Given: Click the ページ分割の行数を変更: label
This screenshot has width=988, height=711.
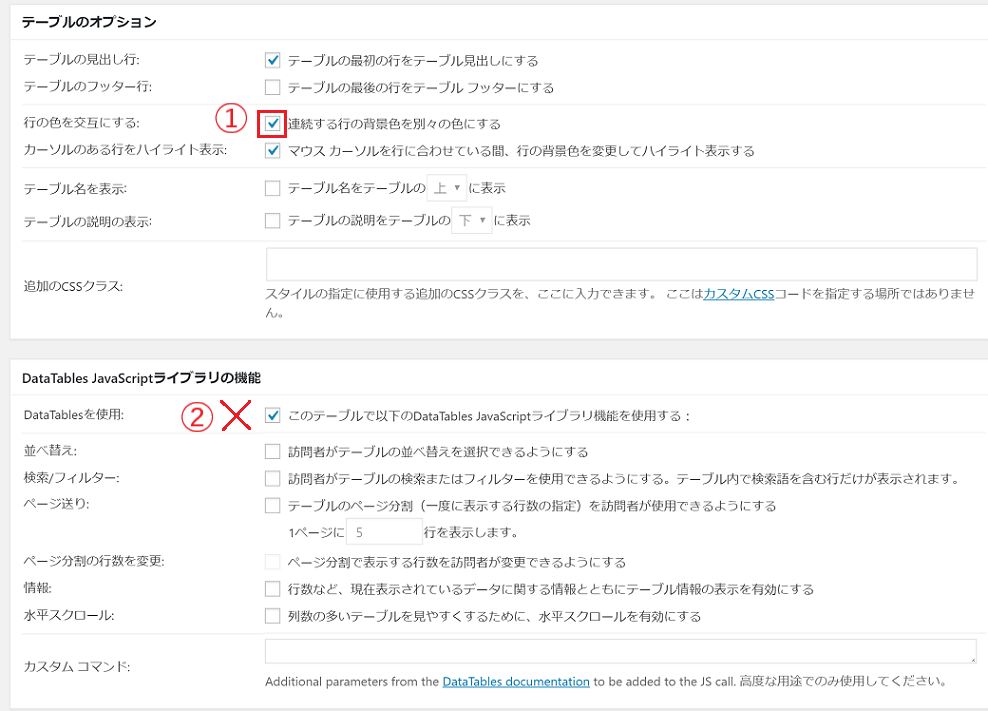Looking at the screenshot, I should 94,561.
